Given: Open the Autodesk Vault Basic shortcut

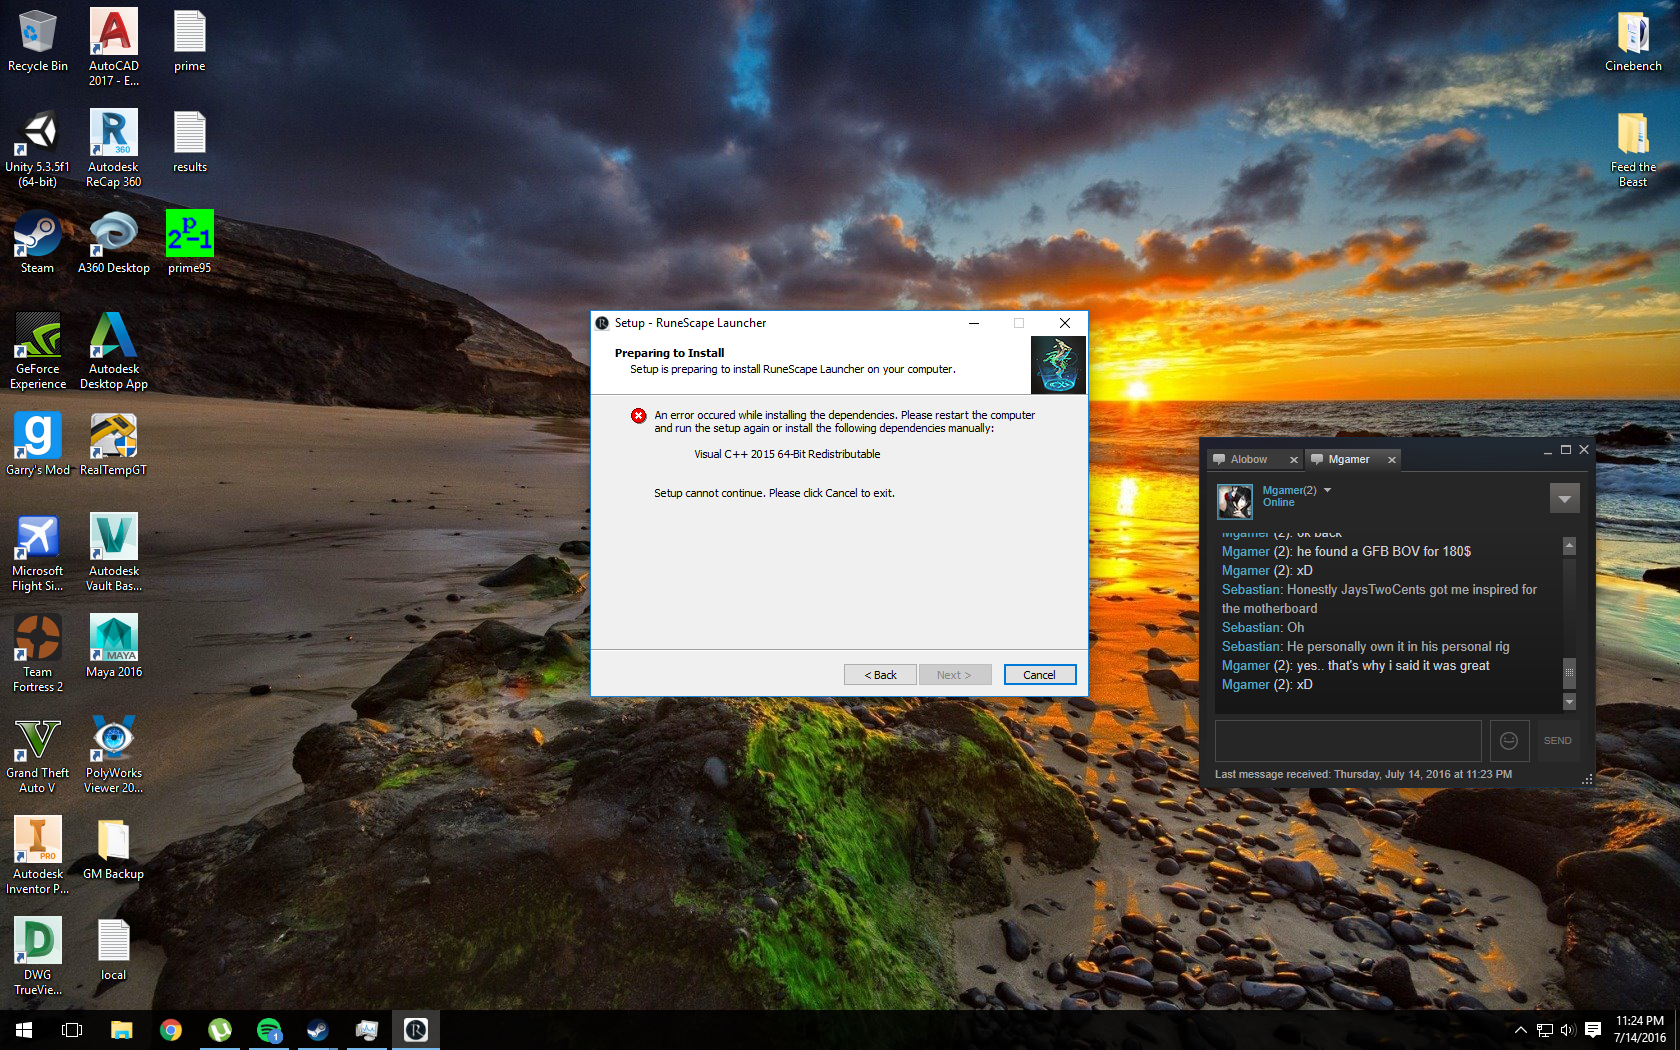Looking at the screenshot, I should tap(114, 553).
